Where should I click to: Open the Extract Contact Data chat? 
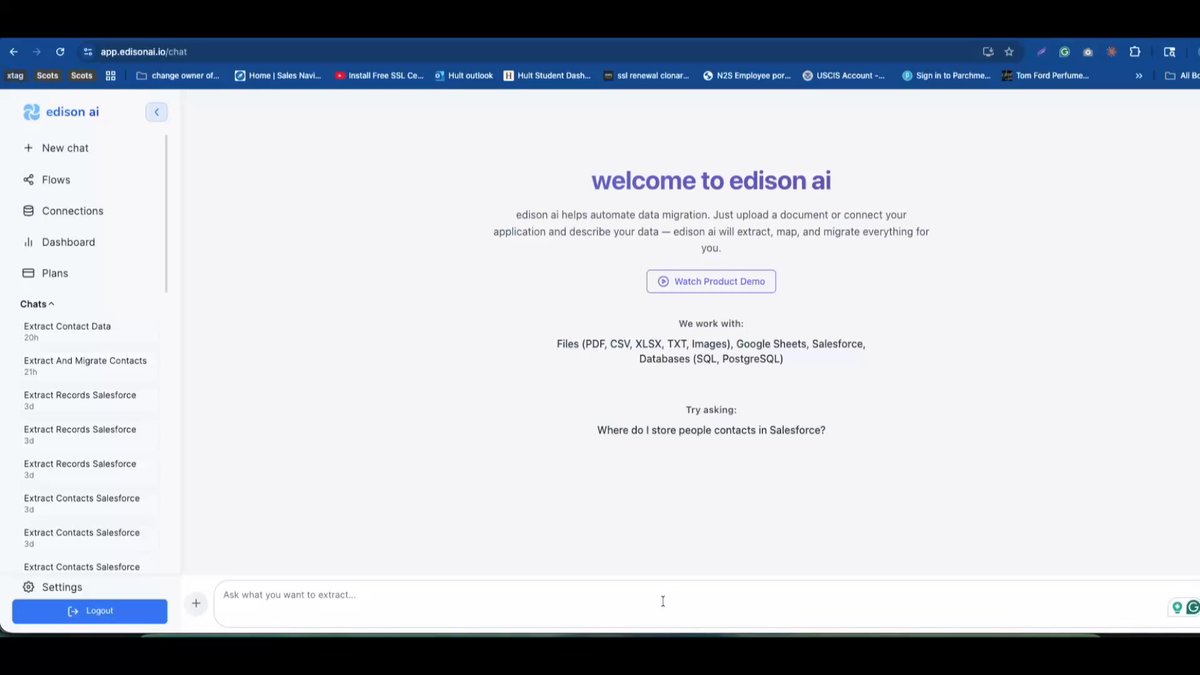coord(89,331)
